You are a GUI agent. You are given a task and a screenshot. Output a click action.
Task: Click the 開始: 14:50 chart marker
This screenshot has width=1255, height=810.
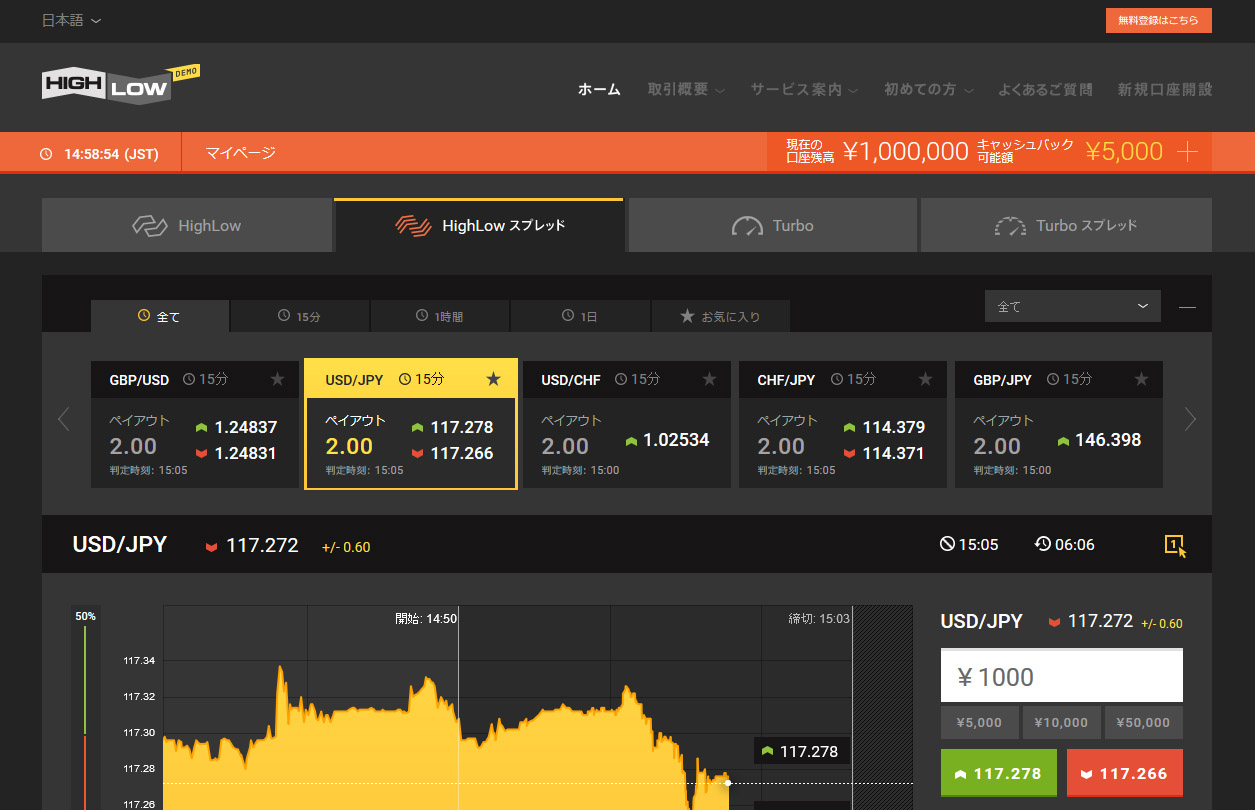click(x=426, y=619)
